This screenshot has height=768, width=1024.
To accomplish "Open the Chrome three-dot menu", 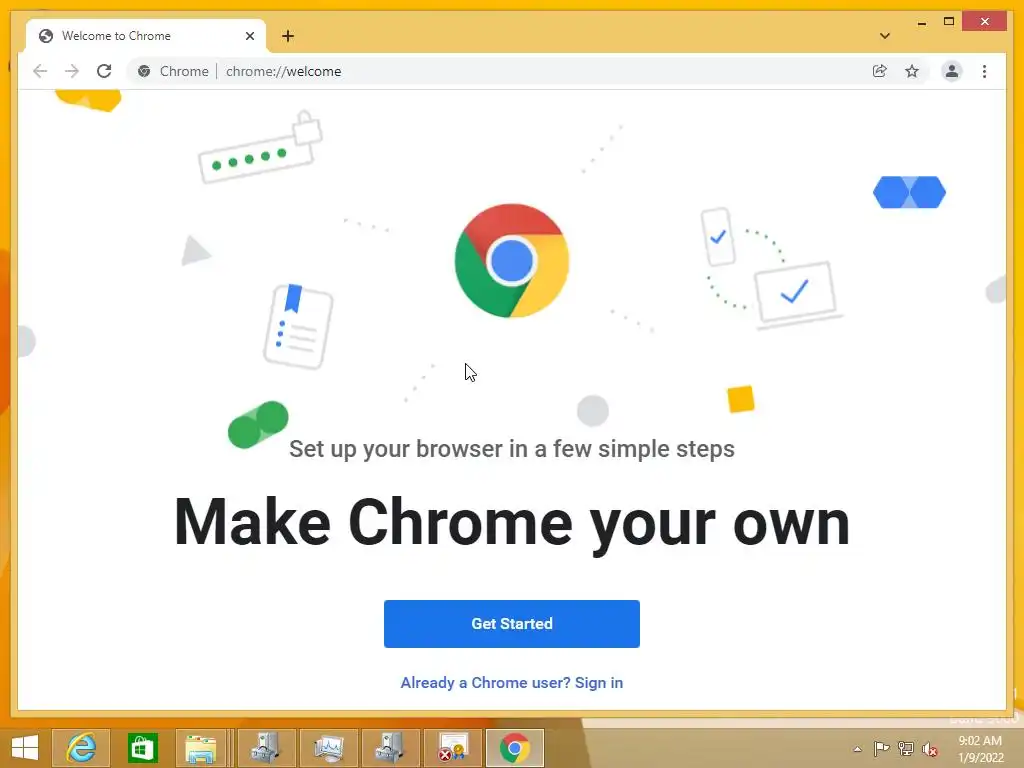I will coord(984,71).
